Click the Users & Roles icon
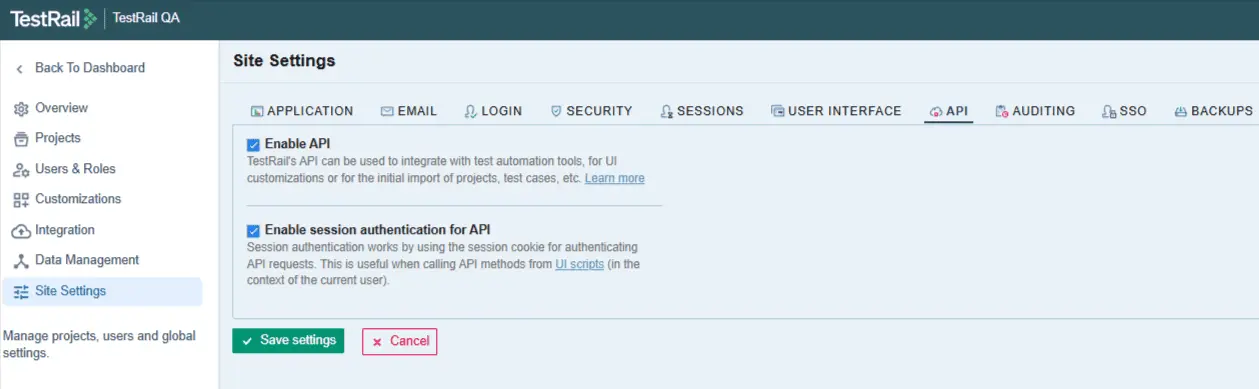This screenshot has height=389, width=1259. pos(21,169)
